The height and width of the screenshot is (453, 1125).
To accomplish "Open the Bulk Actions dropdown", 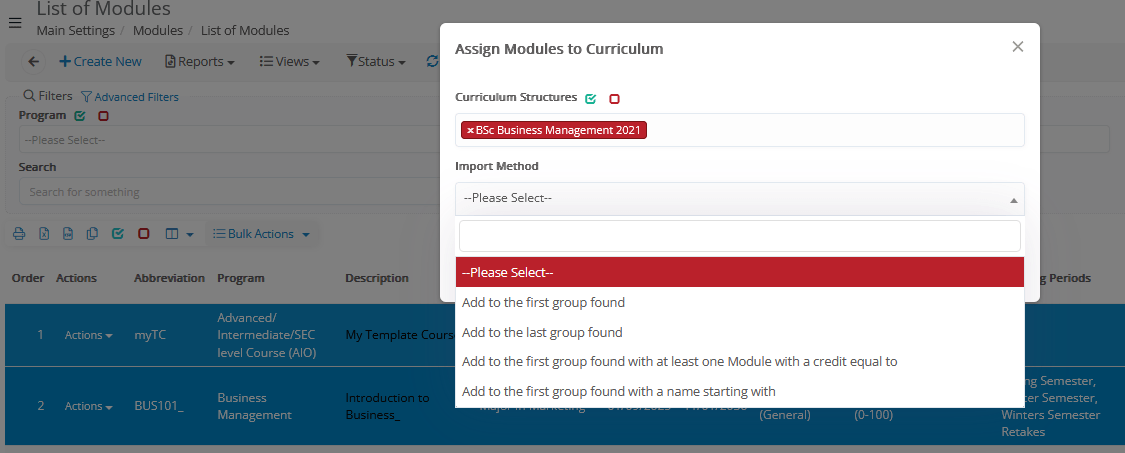I will (261, 234).
